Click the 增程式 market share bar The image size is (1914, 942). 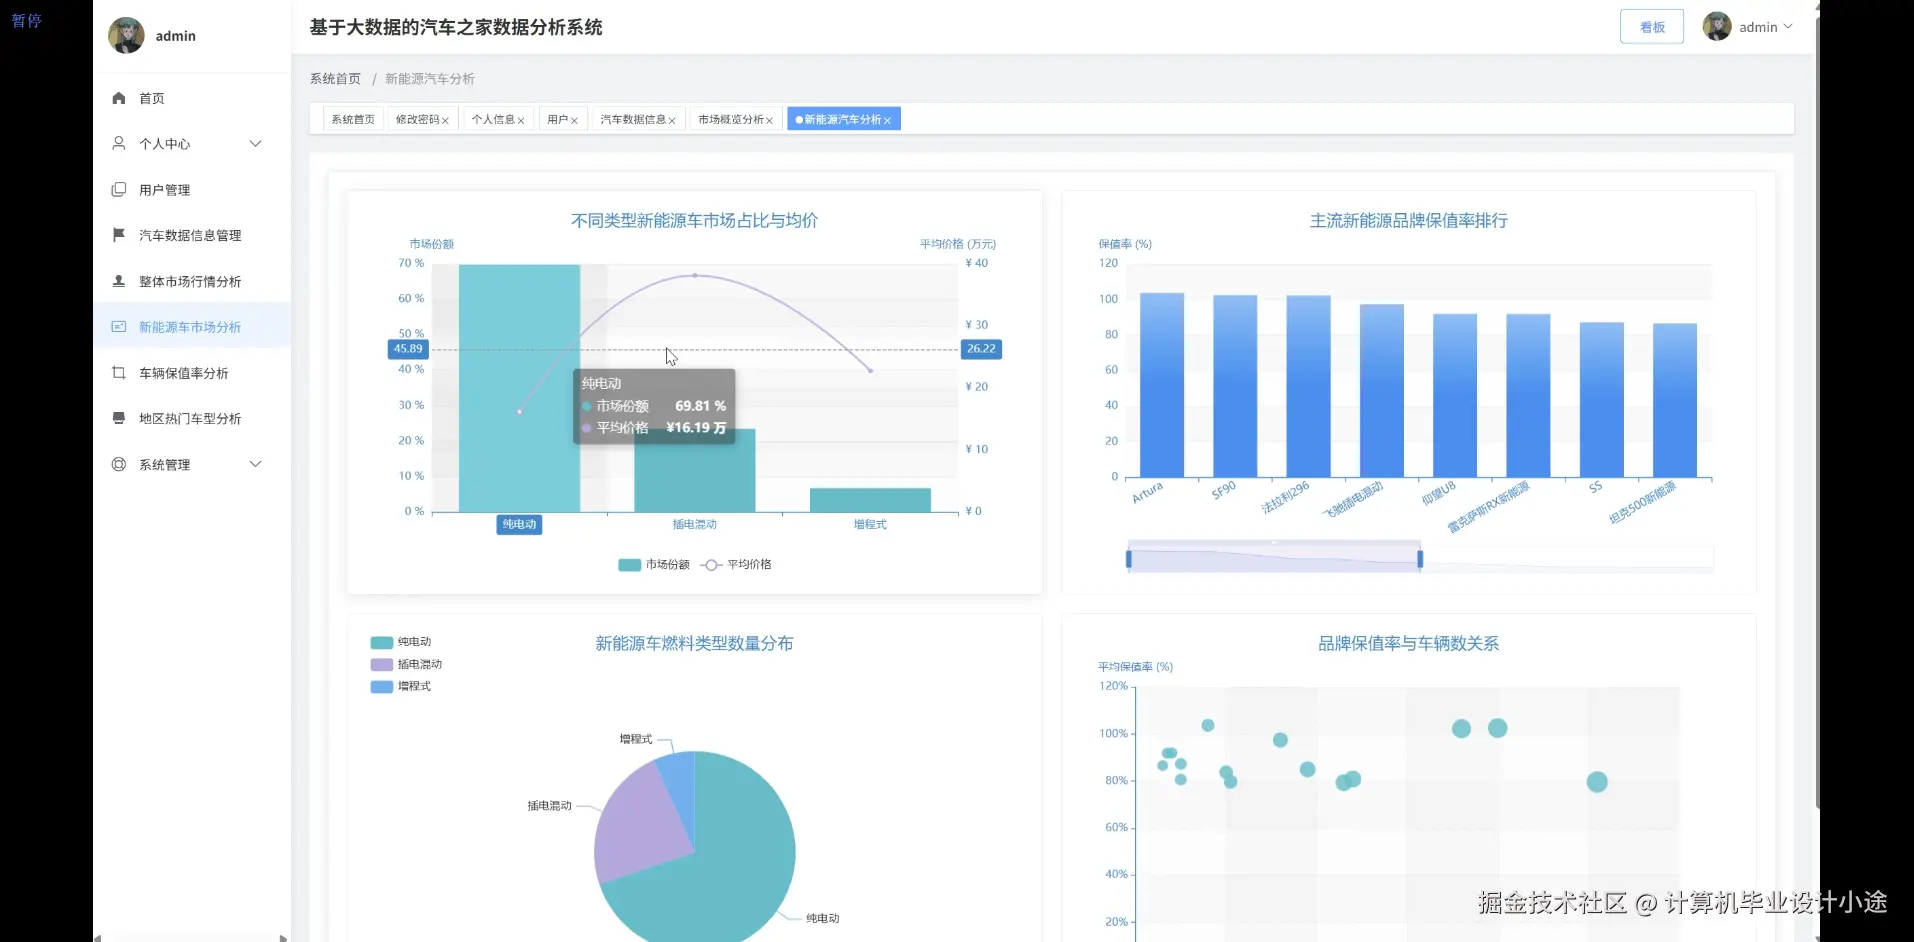(870, 500)
